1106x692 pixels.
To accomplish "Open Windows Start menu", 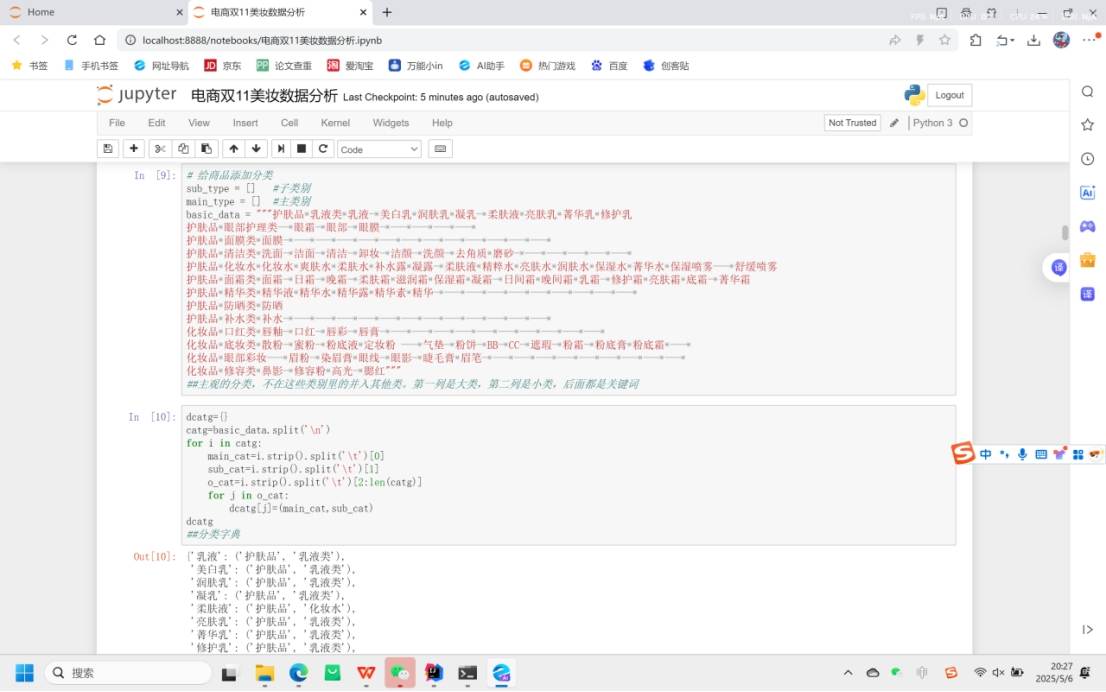I will click(x=25, y=673).
